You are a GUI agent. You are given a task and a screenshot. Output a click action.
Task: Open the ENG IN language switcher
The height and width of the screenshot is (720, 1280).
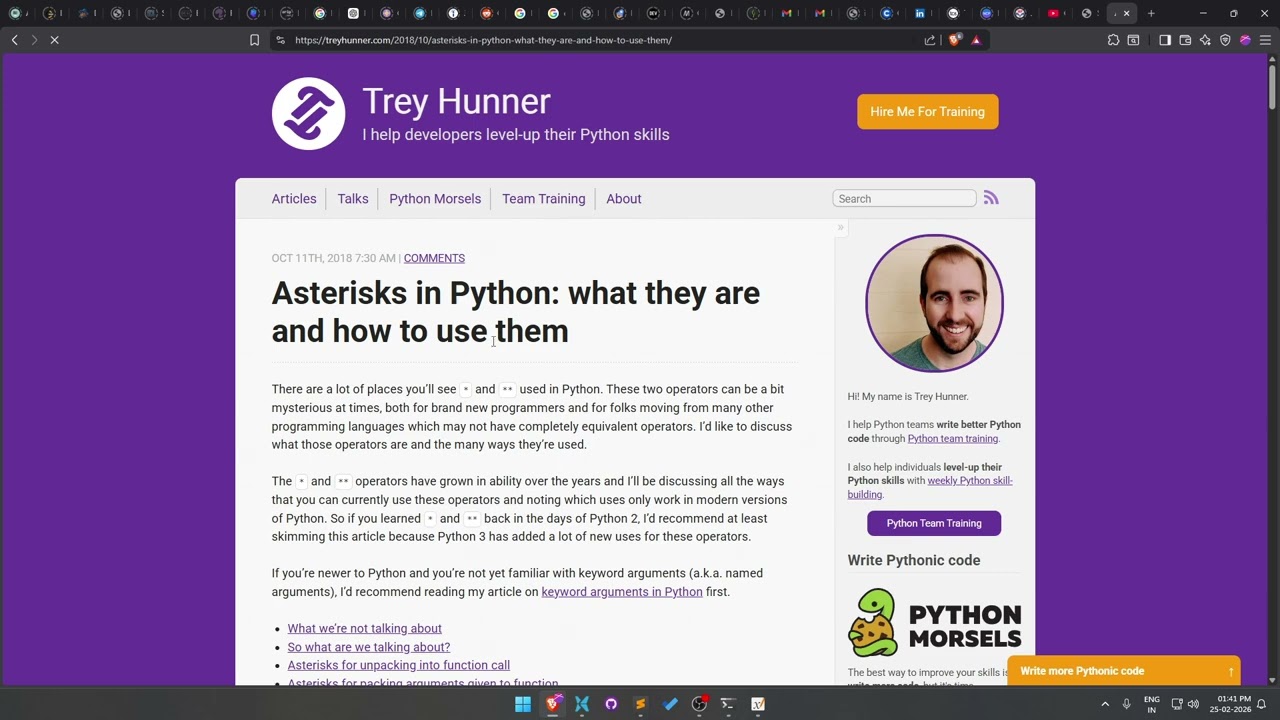pos(1152,704)
